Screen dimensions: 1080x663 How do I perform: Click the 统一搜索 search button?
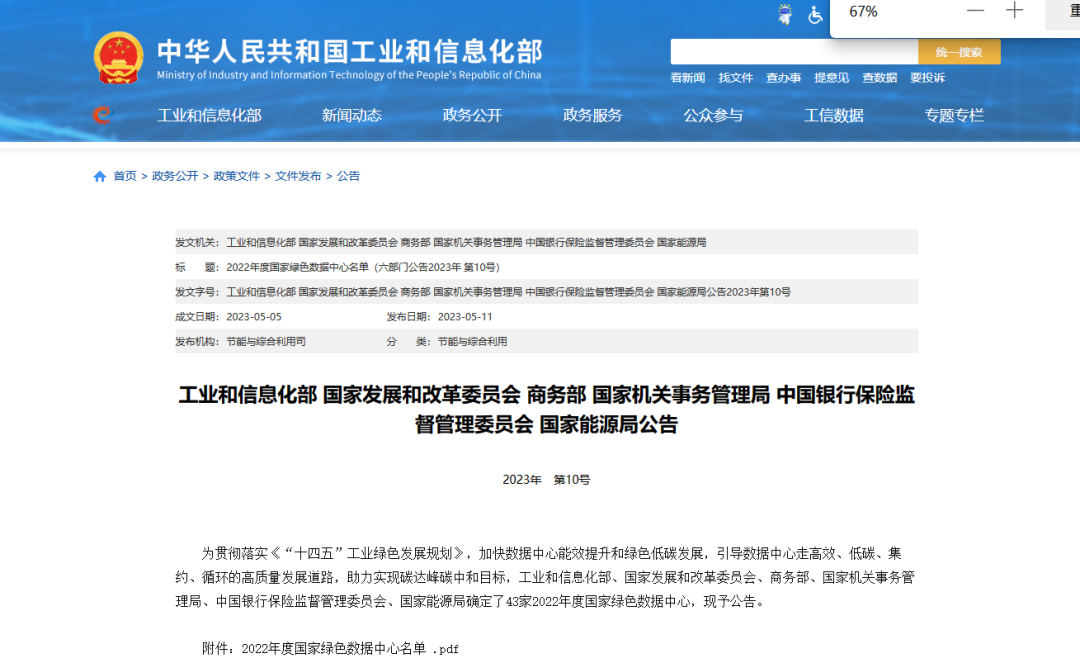(959, 52)
